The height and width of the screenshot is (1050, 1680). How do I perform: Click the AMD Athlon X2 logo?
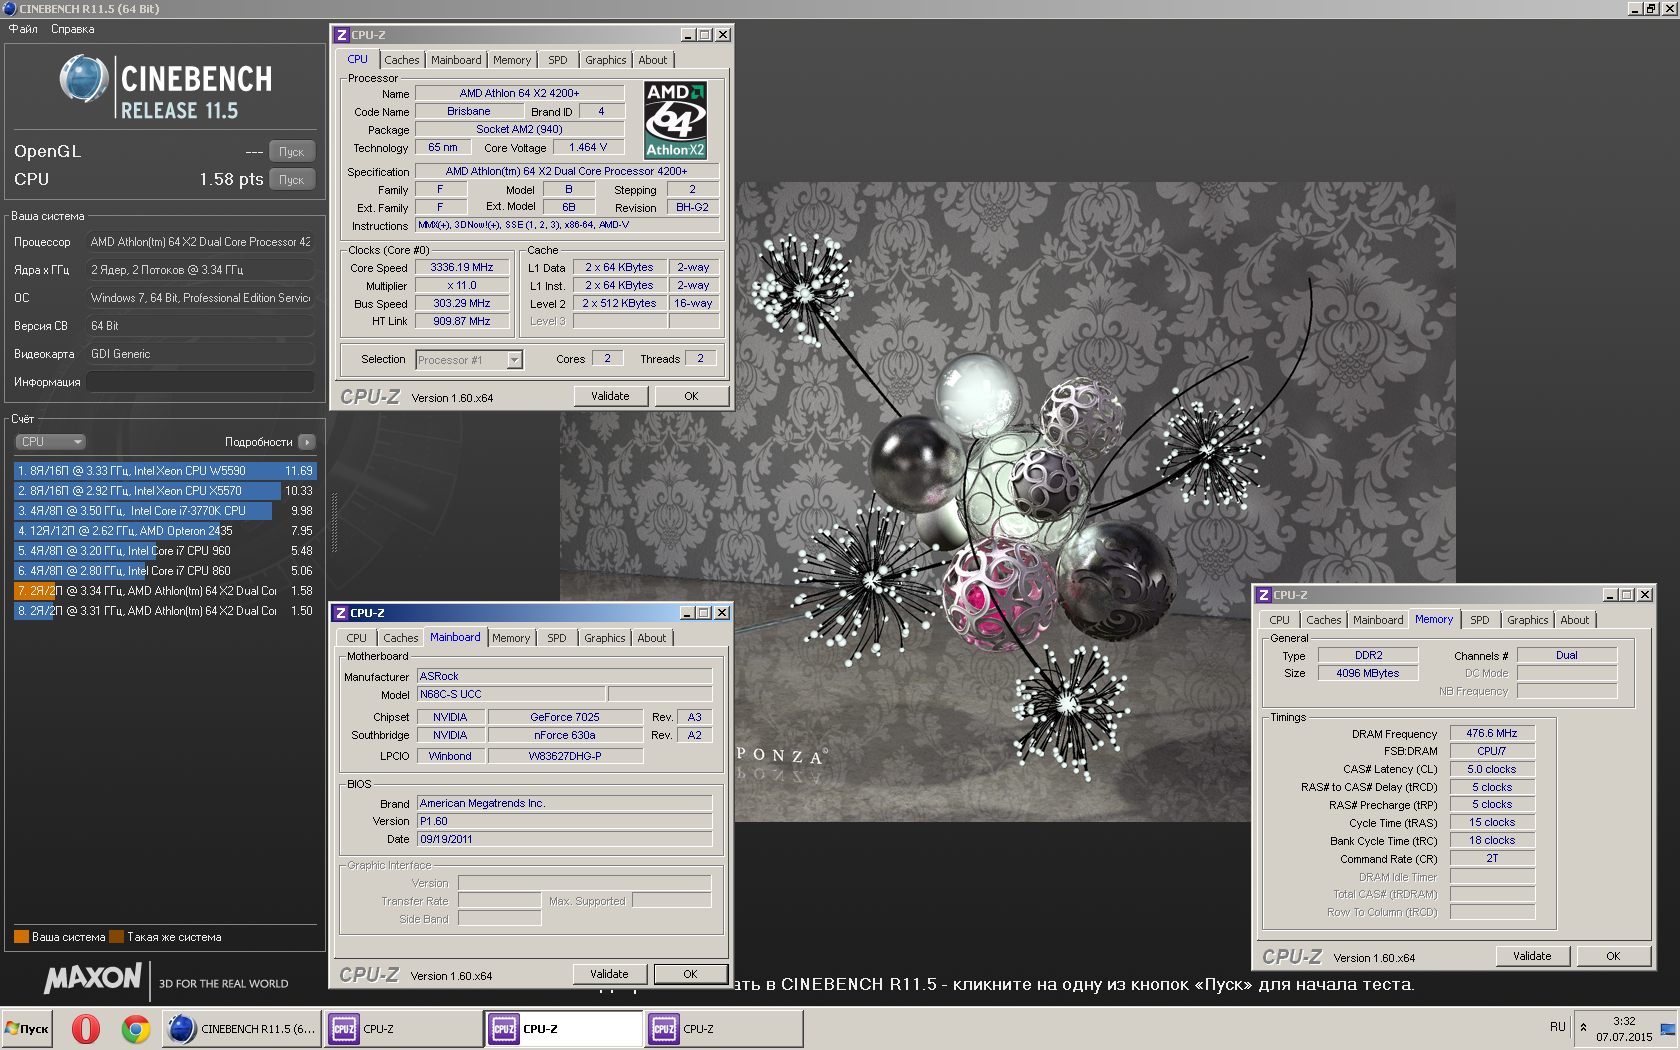pos(675,120)
